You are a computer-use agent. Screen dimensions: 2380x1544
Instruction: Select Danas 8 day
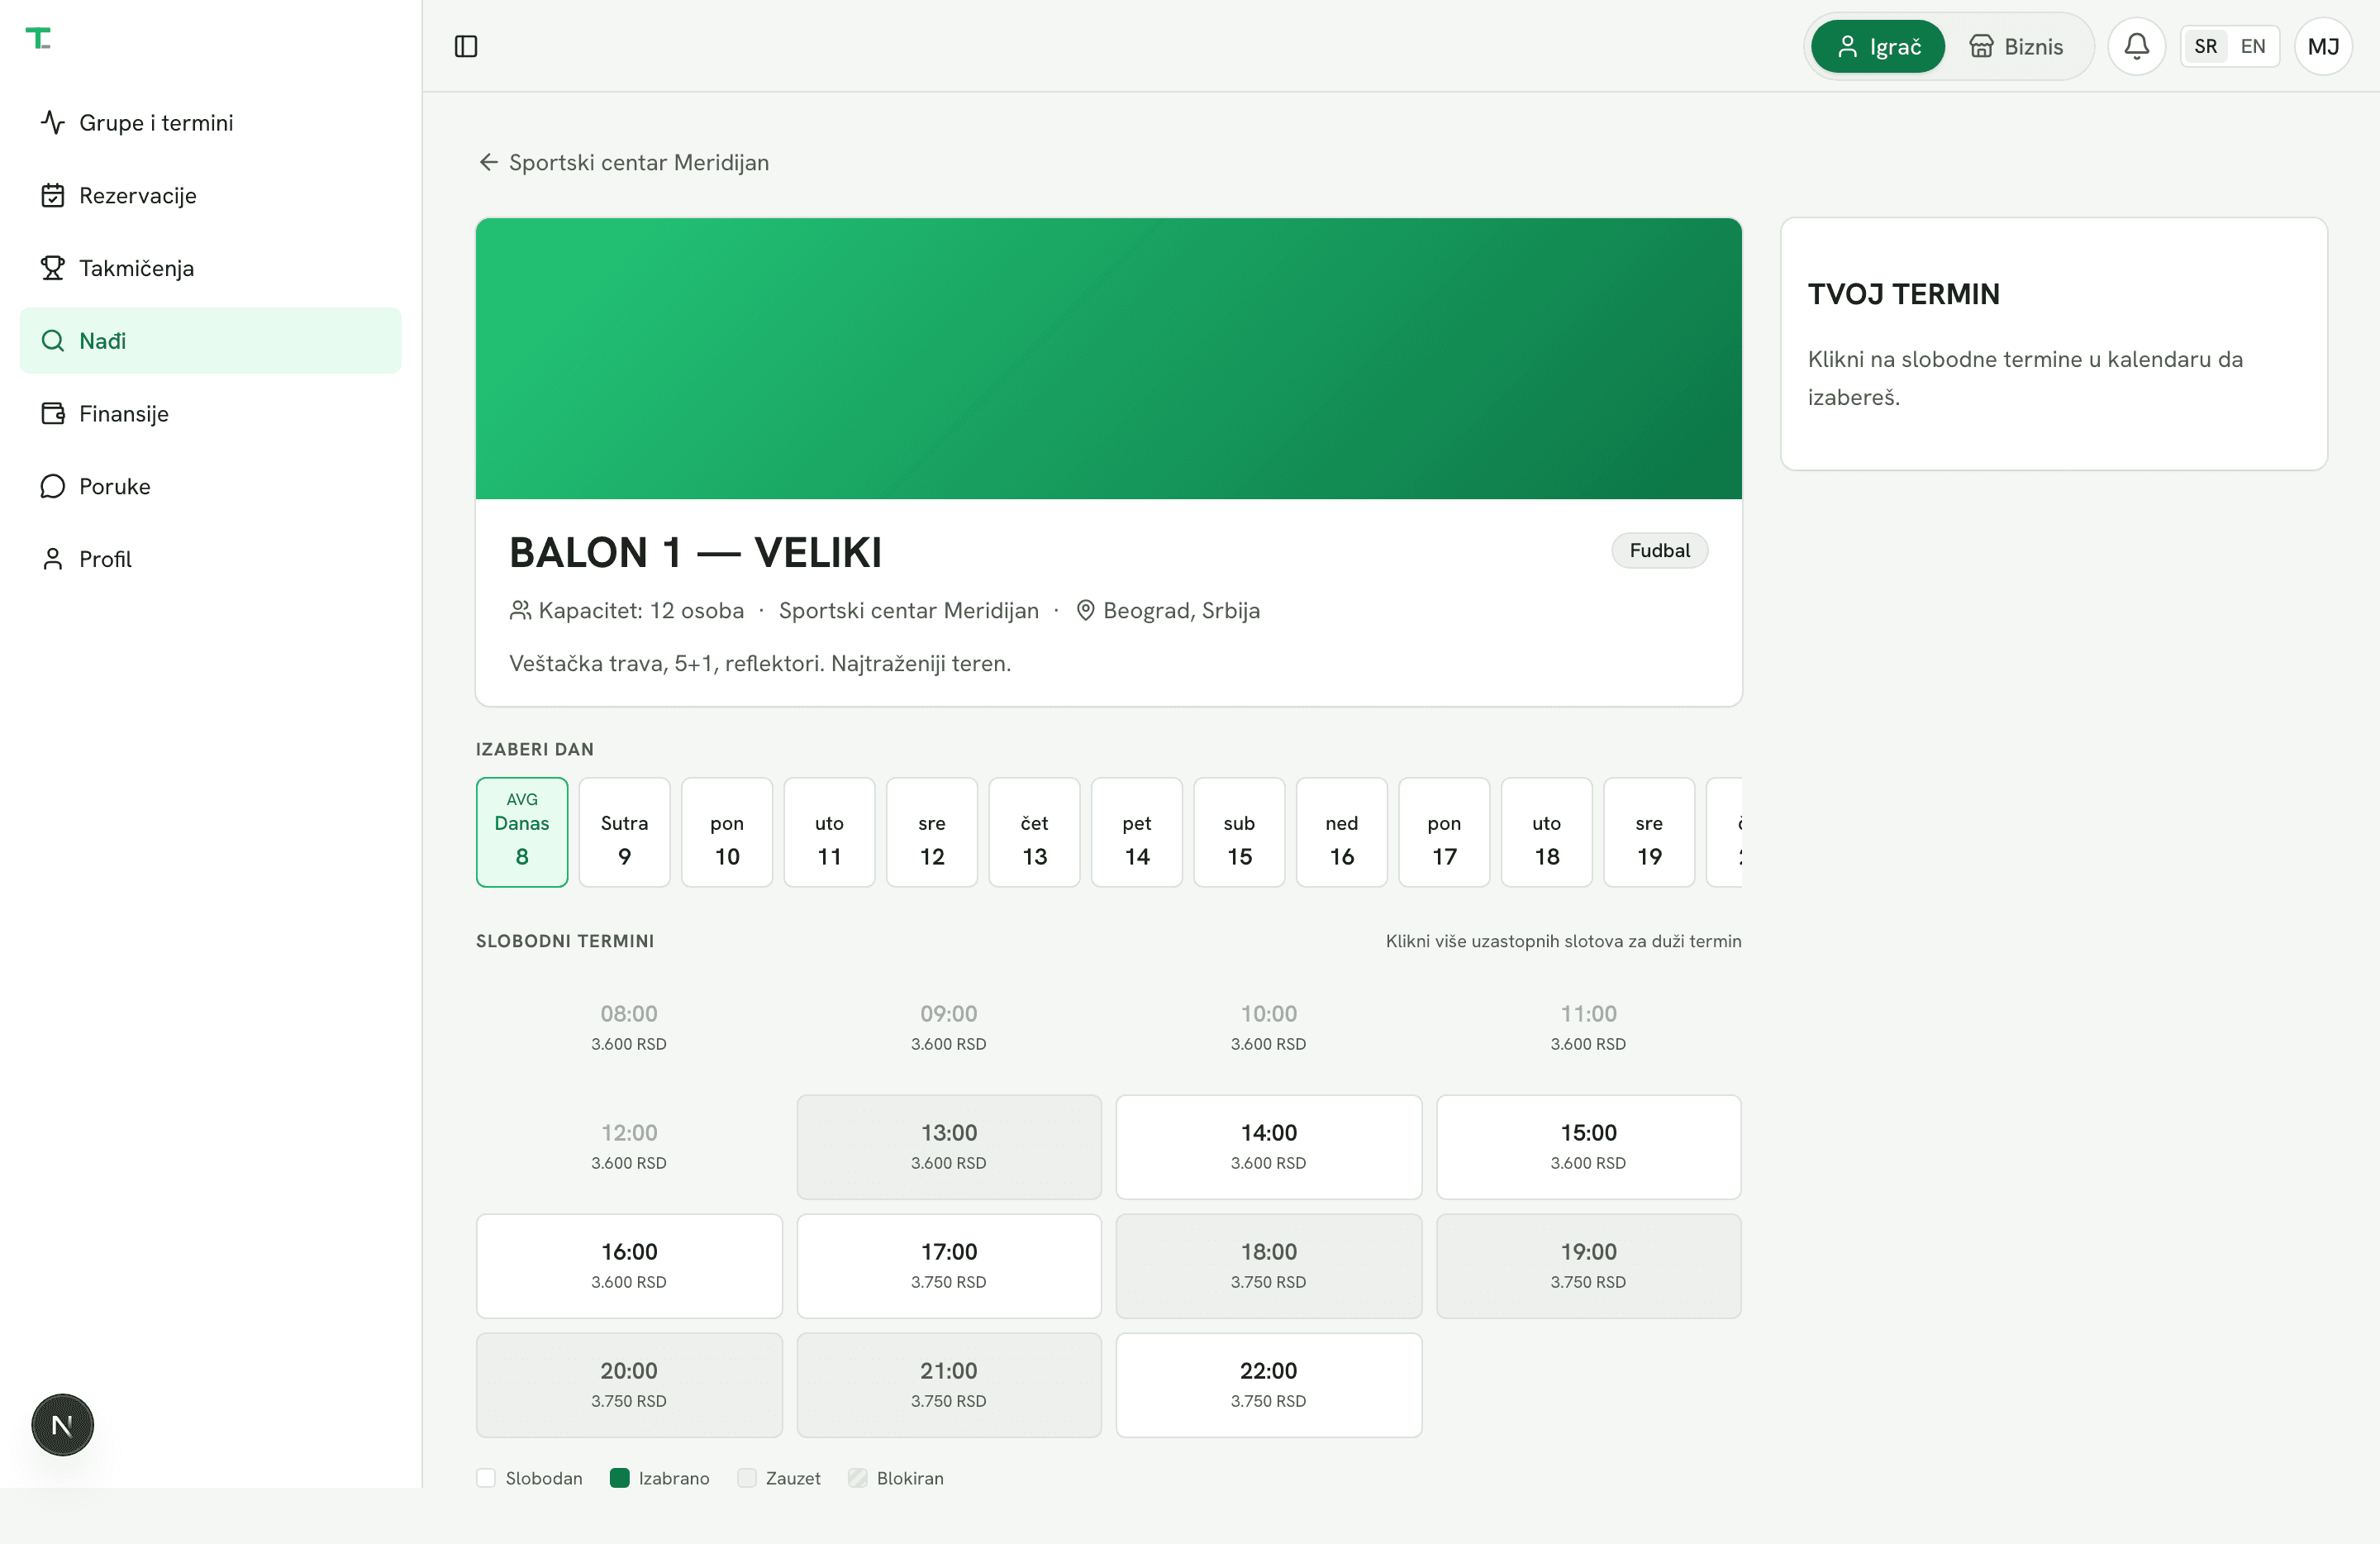522,832
